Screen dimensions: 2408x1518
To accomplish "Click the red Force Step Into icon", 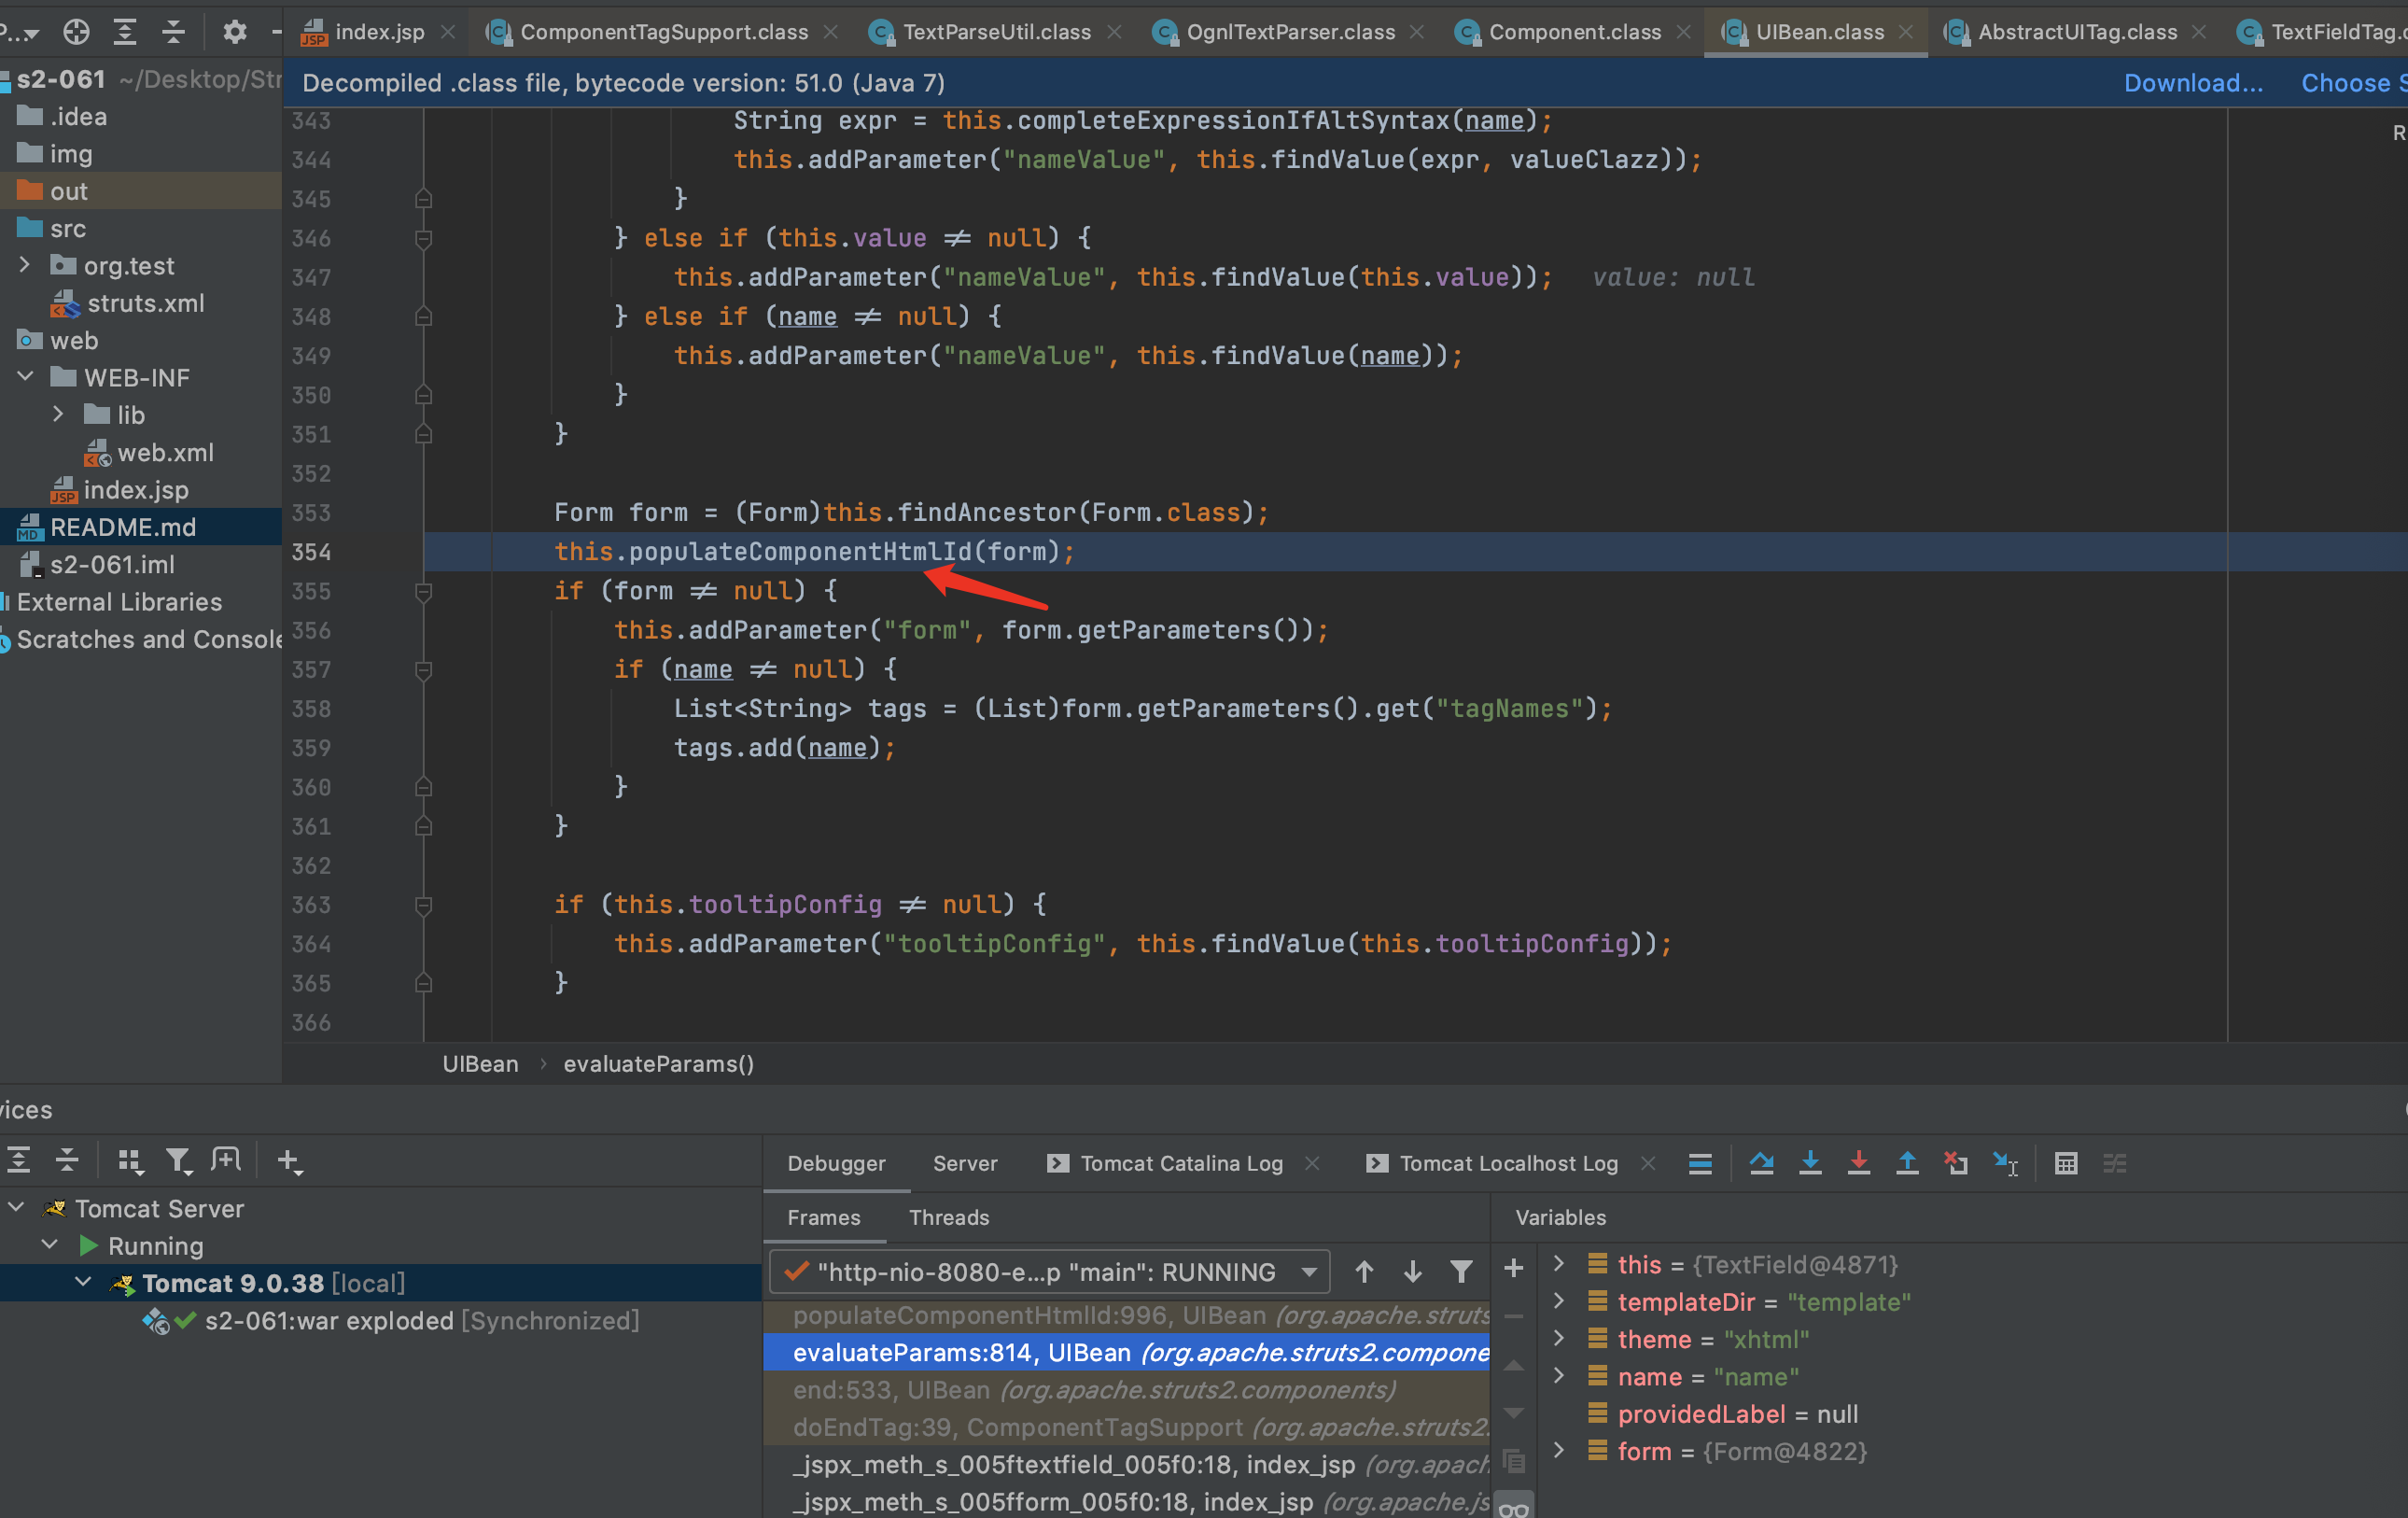I will click(1858, 1163).
